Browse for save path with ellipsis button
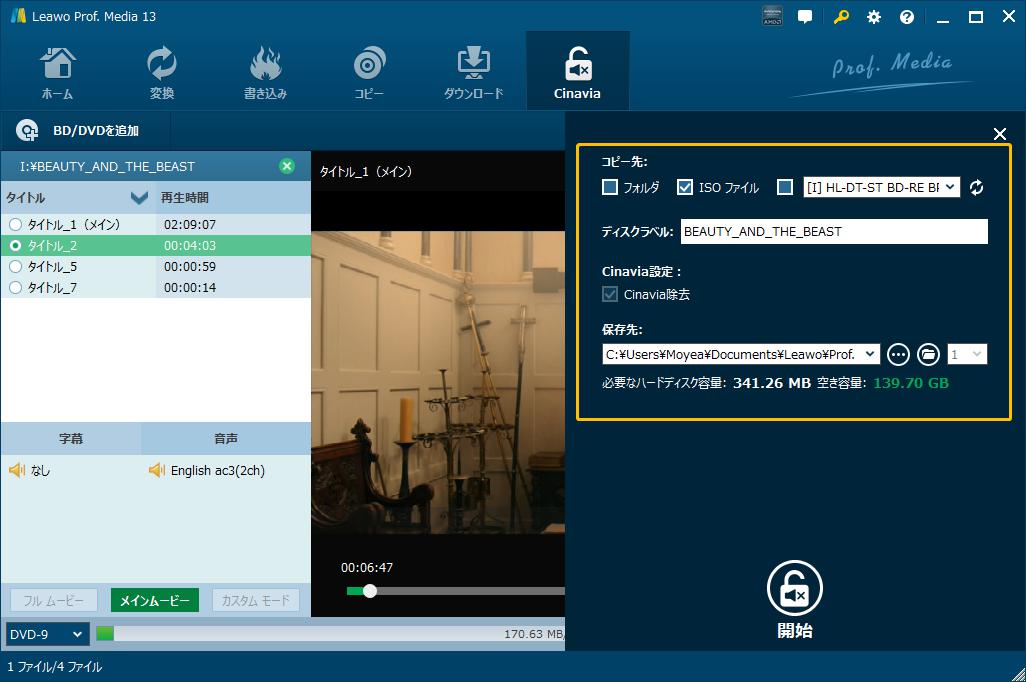The image size is (1026, 682). [x=898, y=354]
